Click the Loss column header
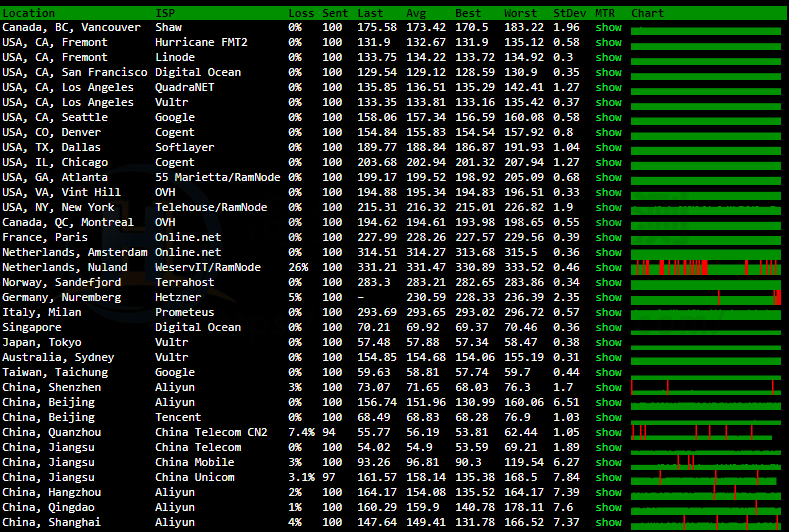 point(300,13)
